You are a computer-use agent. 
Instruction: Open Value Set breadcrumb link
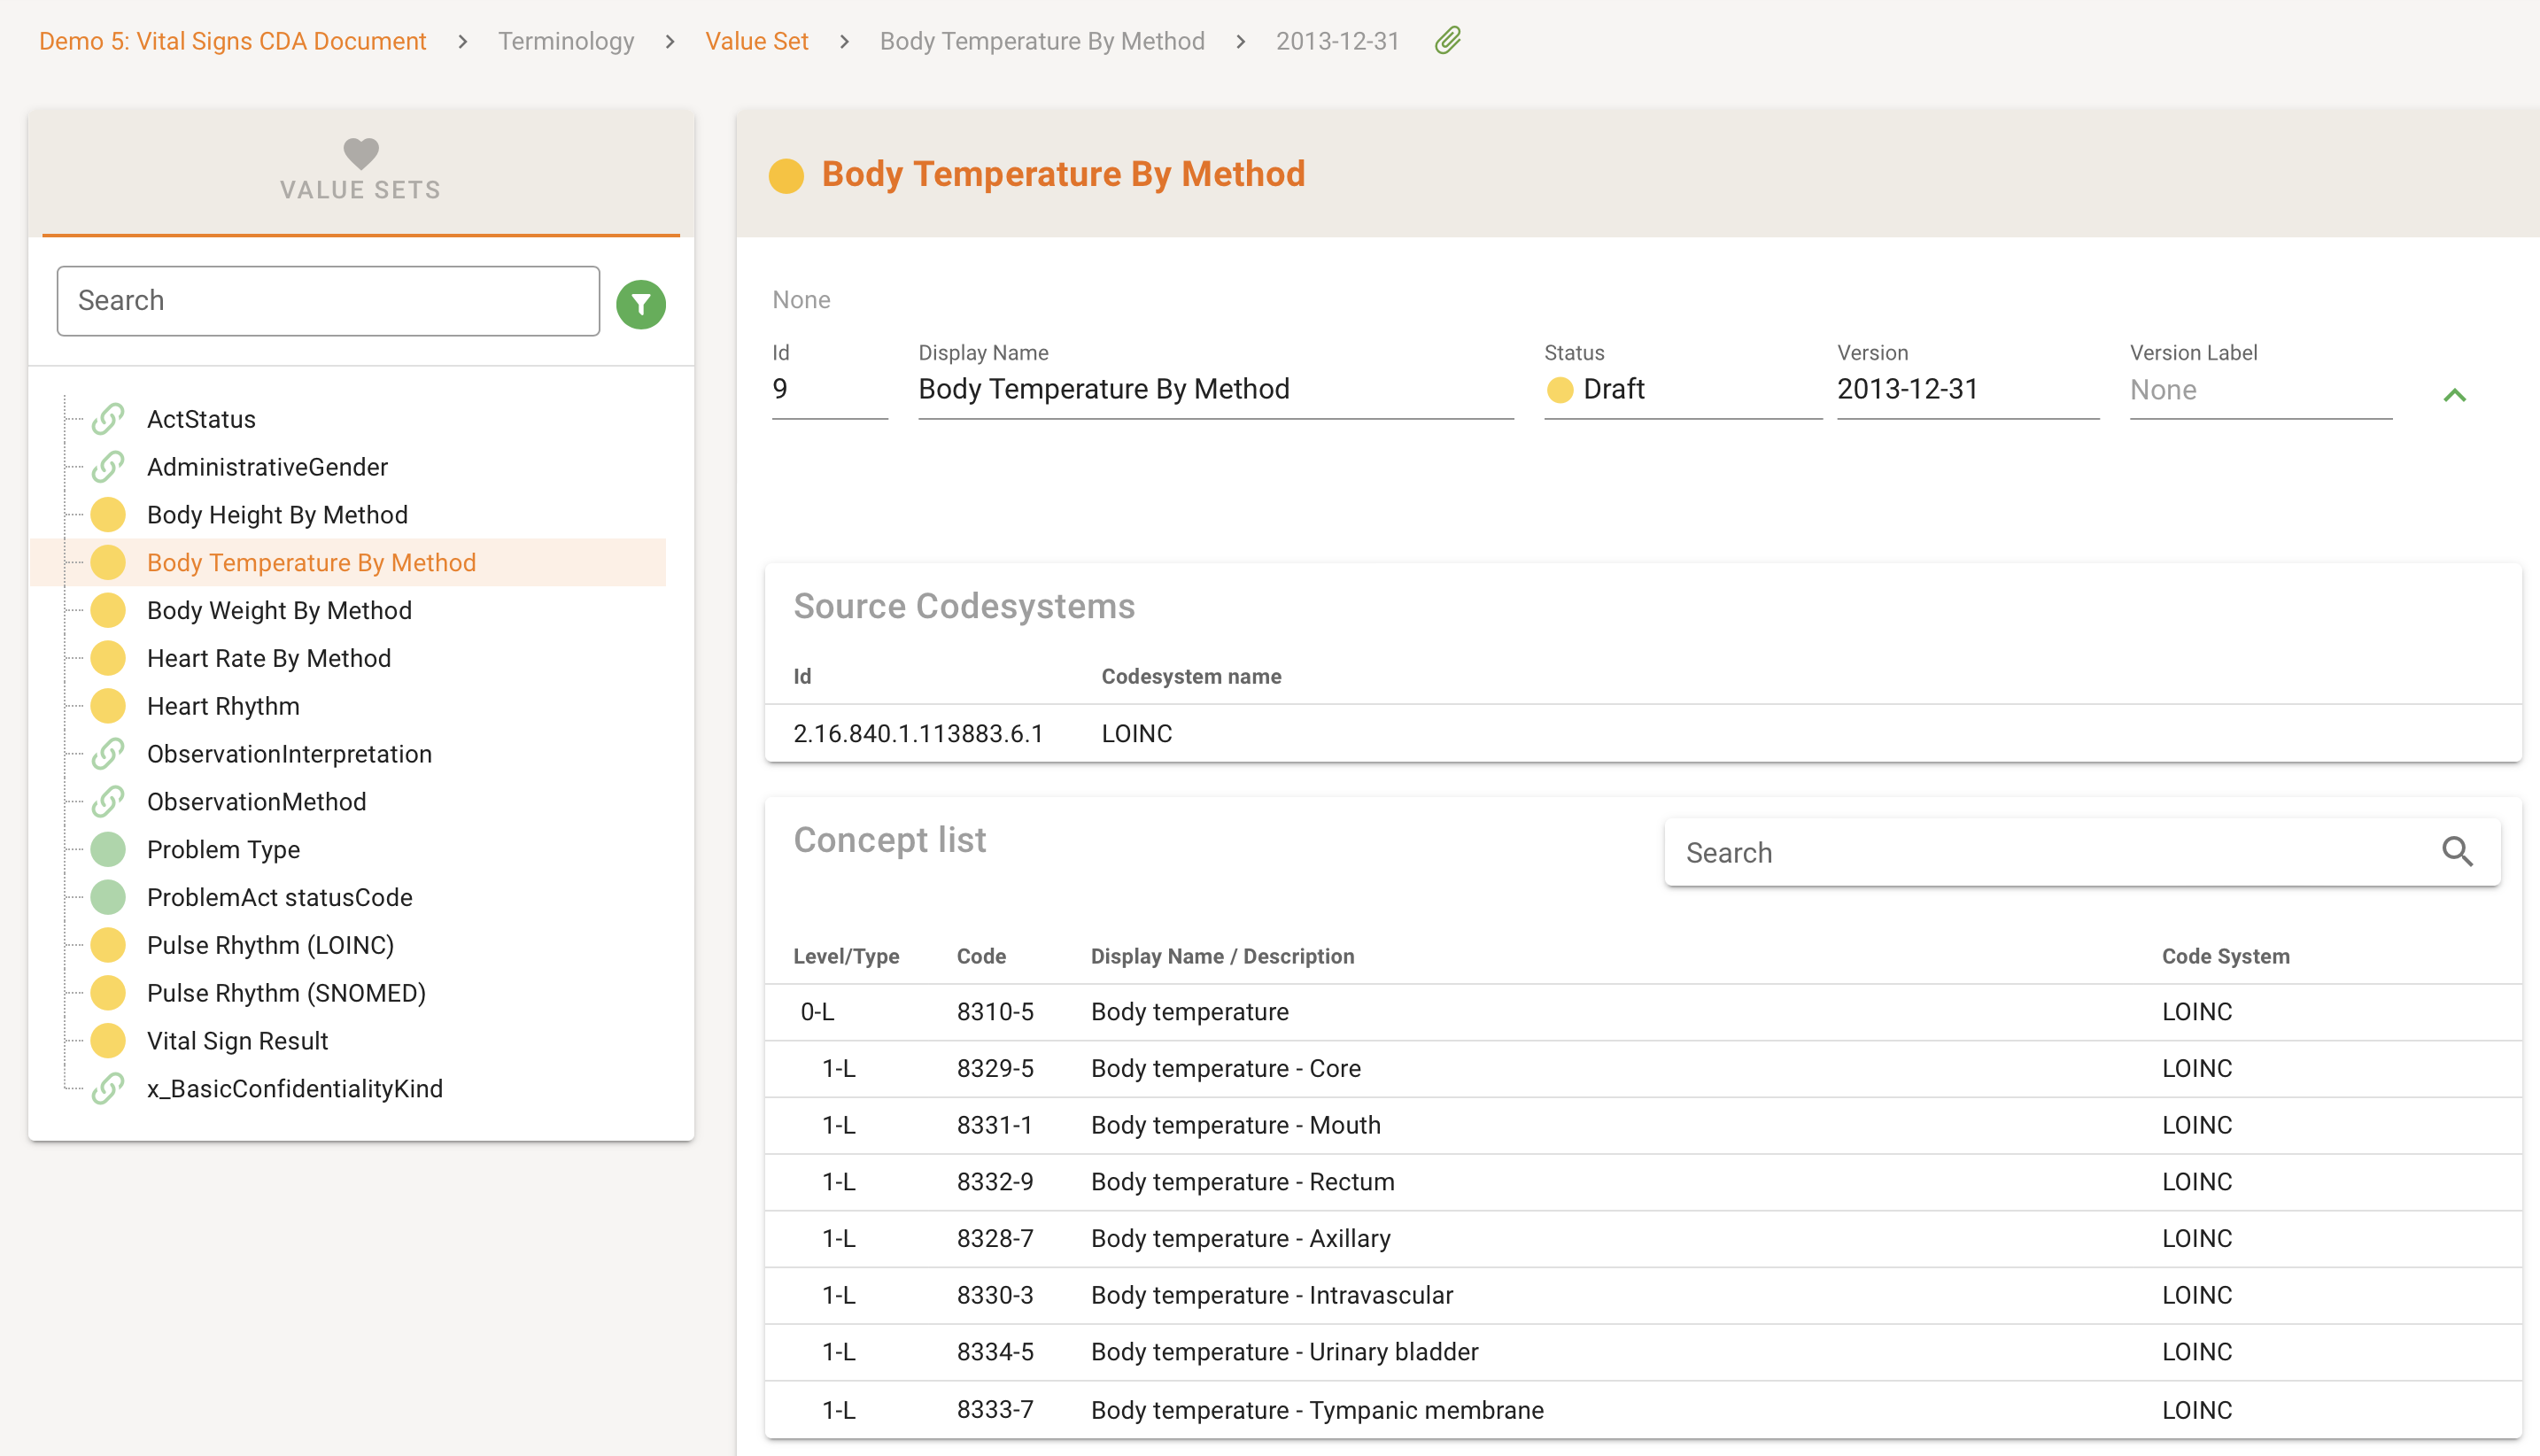[756, 41]
